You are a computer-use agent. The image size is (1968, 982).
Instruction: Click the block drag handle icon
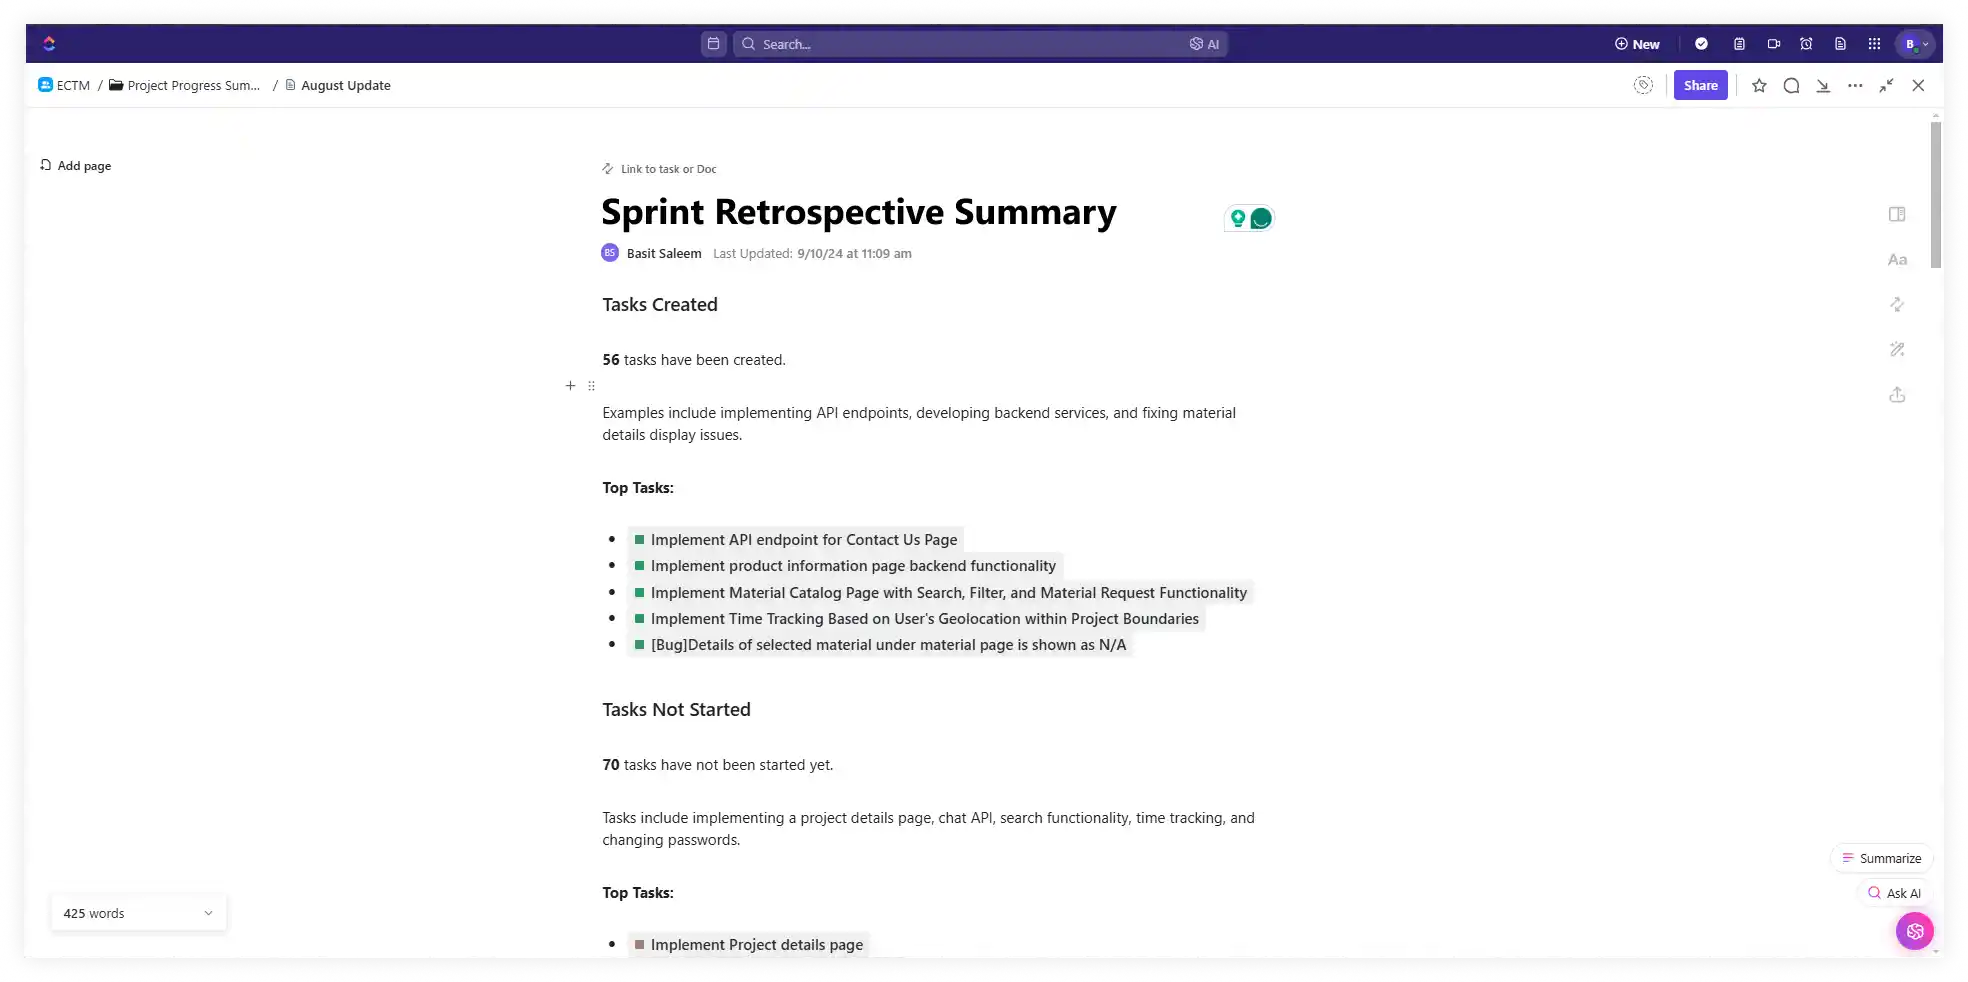click(x=591, y=386)
